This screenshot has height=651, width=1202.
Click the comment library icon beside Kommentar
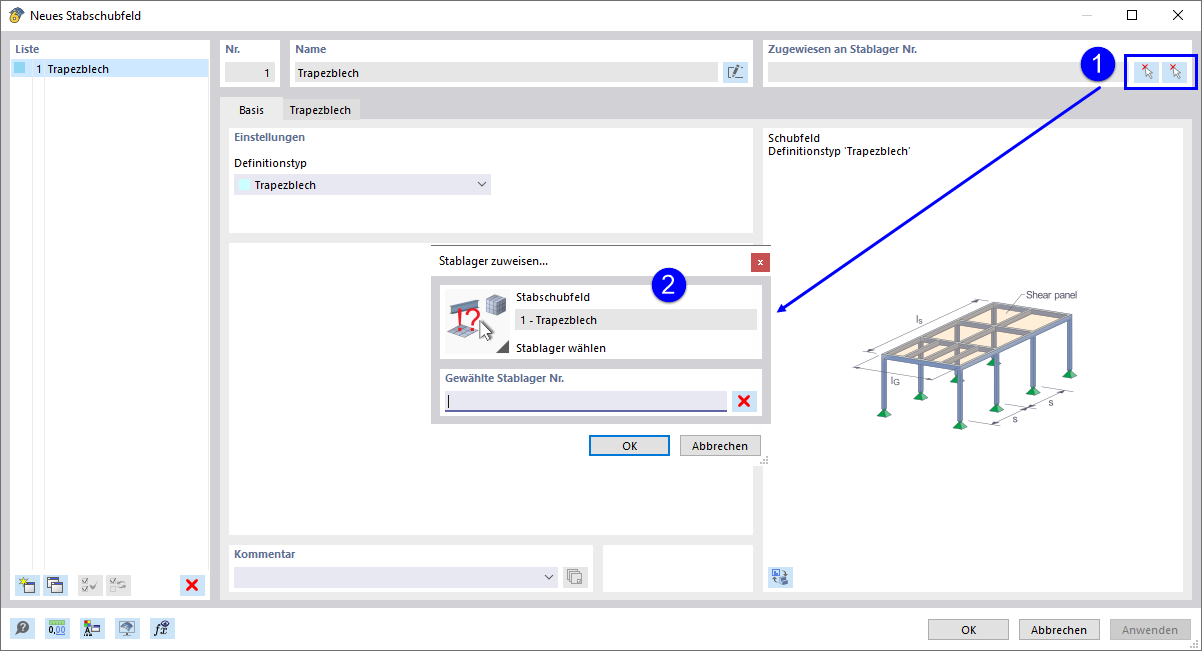575,577
